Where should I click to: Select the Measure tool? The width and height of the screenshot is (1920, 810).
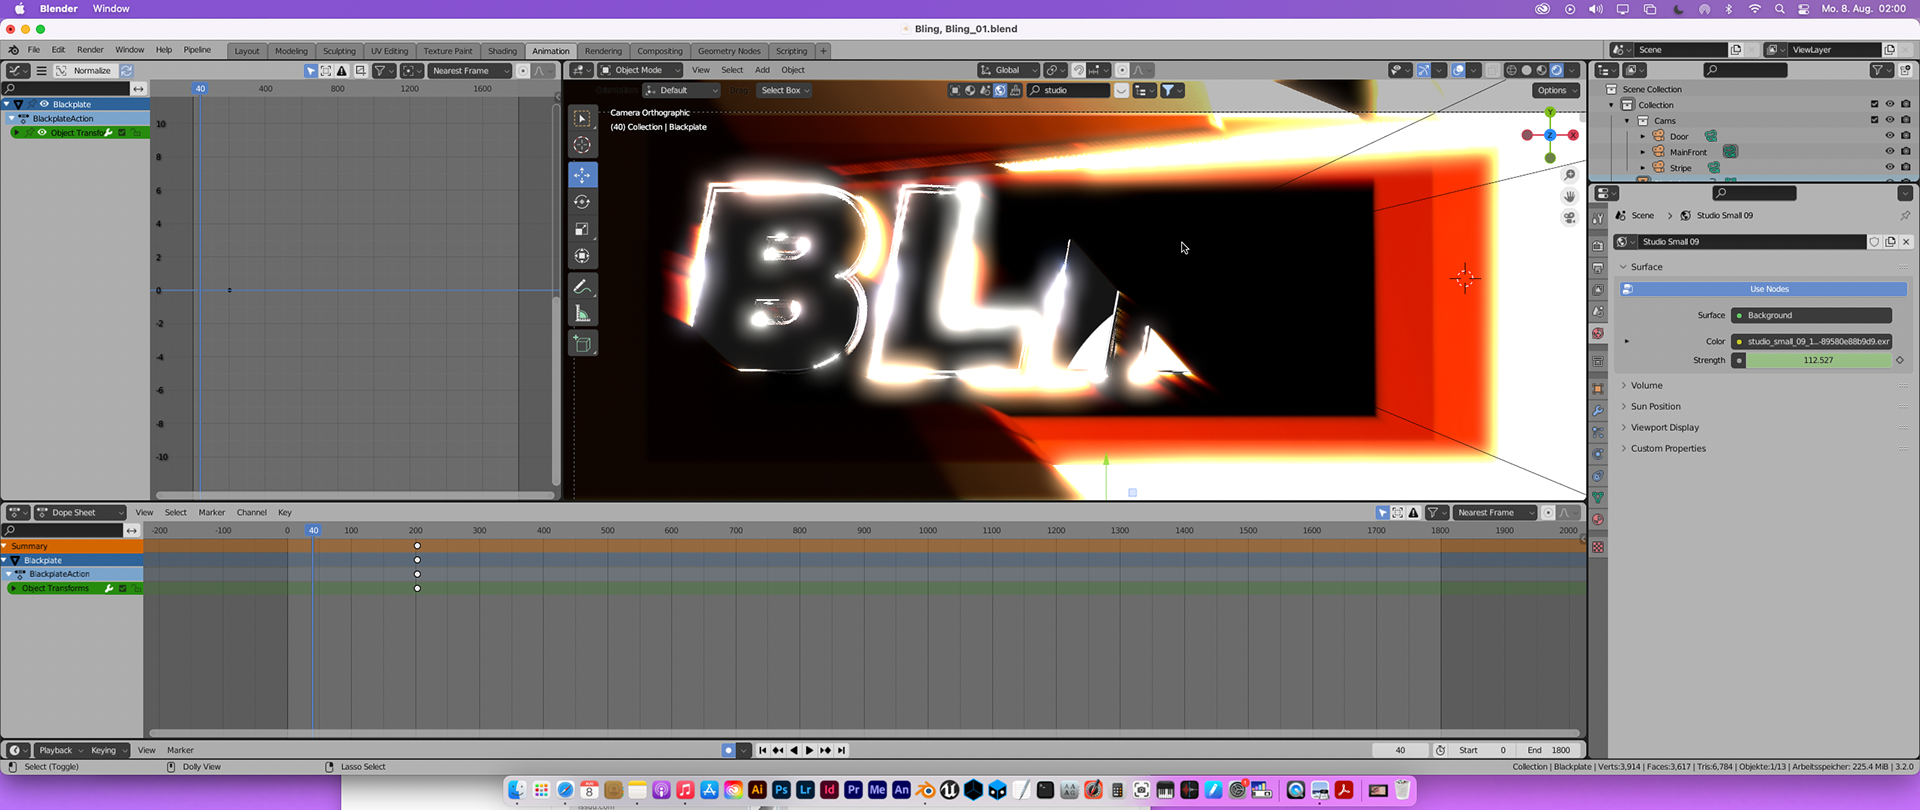582,314
